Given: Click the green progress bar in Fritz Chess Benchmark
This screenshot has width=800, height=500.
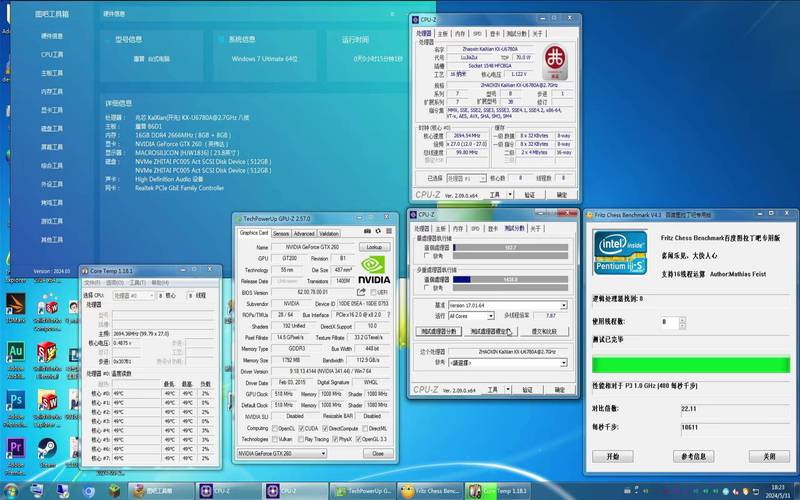Looking at the screenshot, I should 691,365.
